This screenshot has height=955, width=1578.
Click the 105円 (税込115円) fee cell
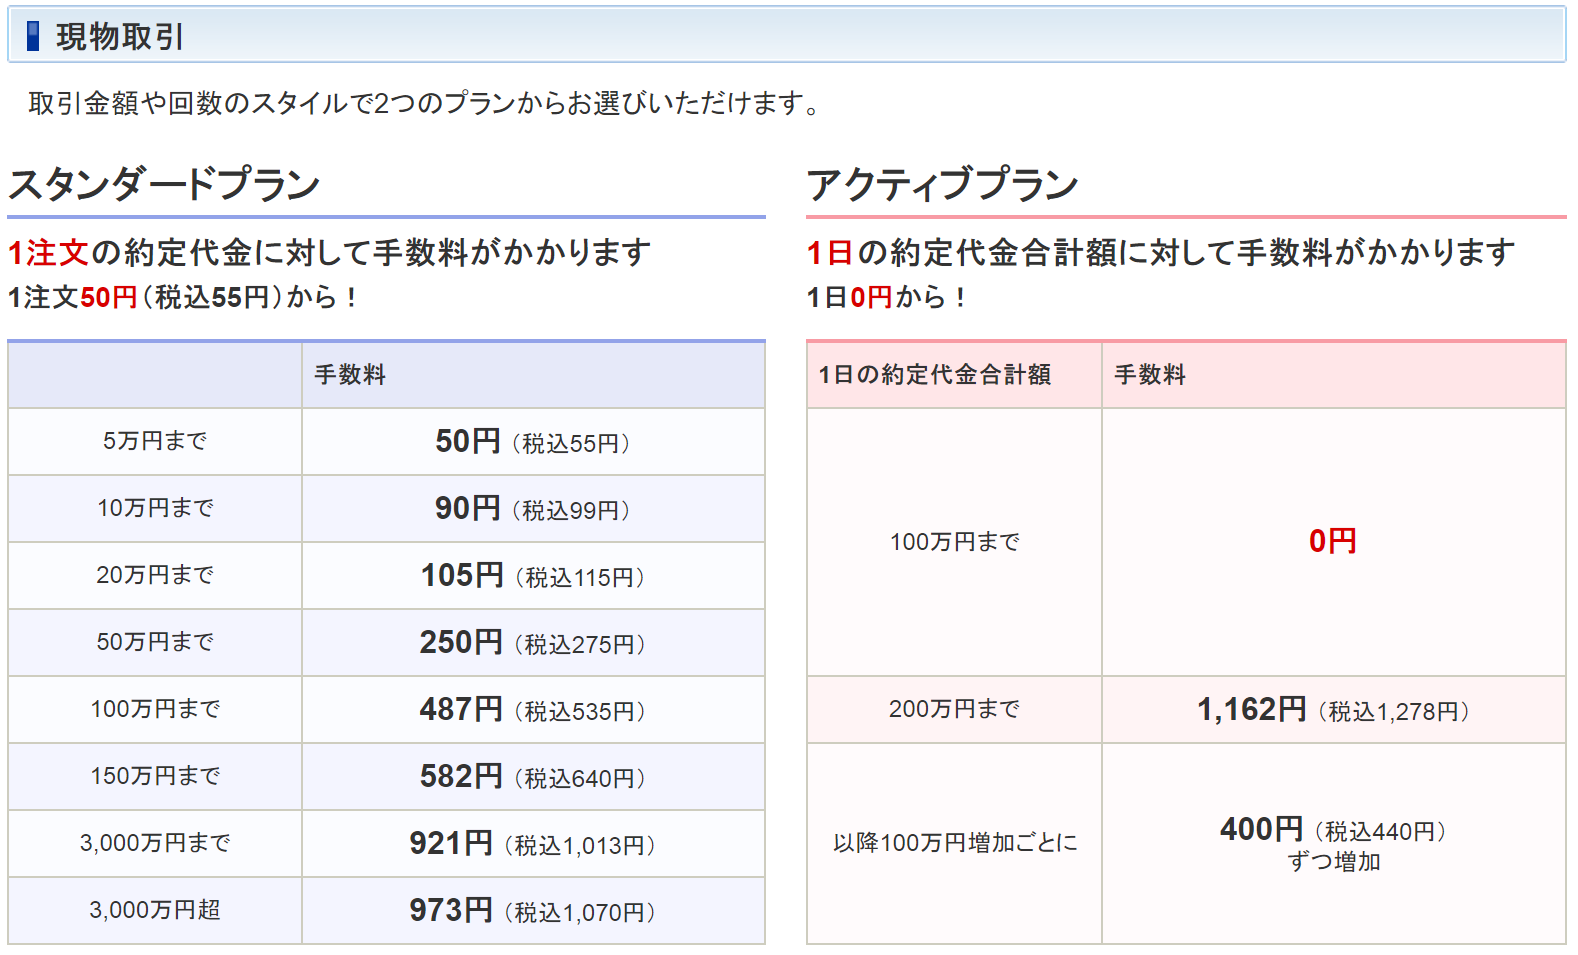click(533, 576)
